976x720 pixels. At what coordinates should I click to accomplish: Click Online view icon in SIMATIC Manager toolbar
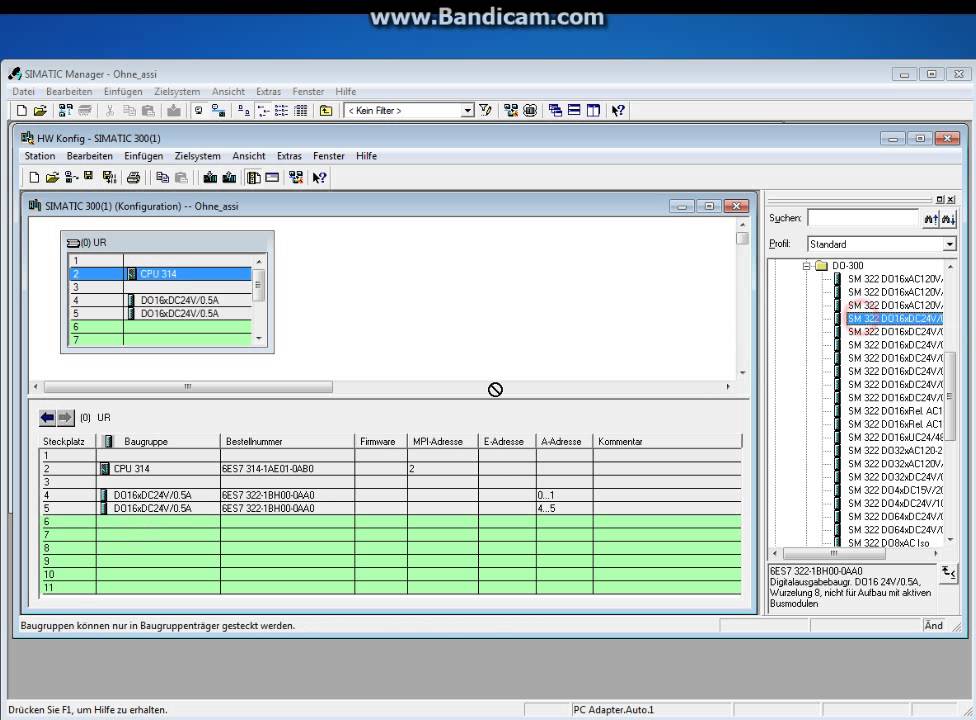(218, 111)
